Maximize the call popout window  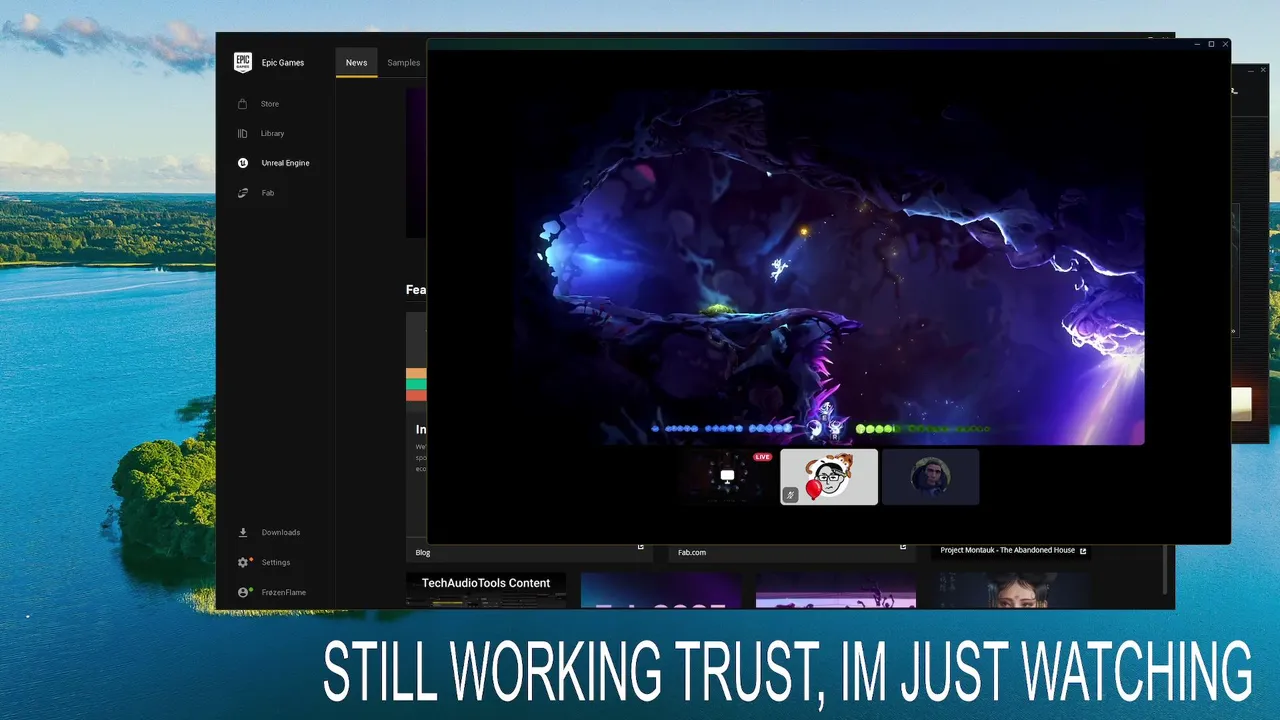pos(1211,44)
